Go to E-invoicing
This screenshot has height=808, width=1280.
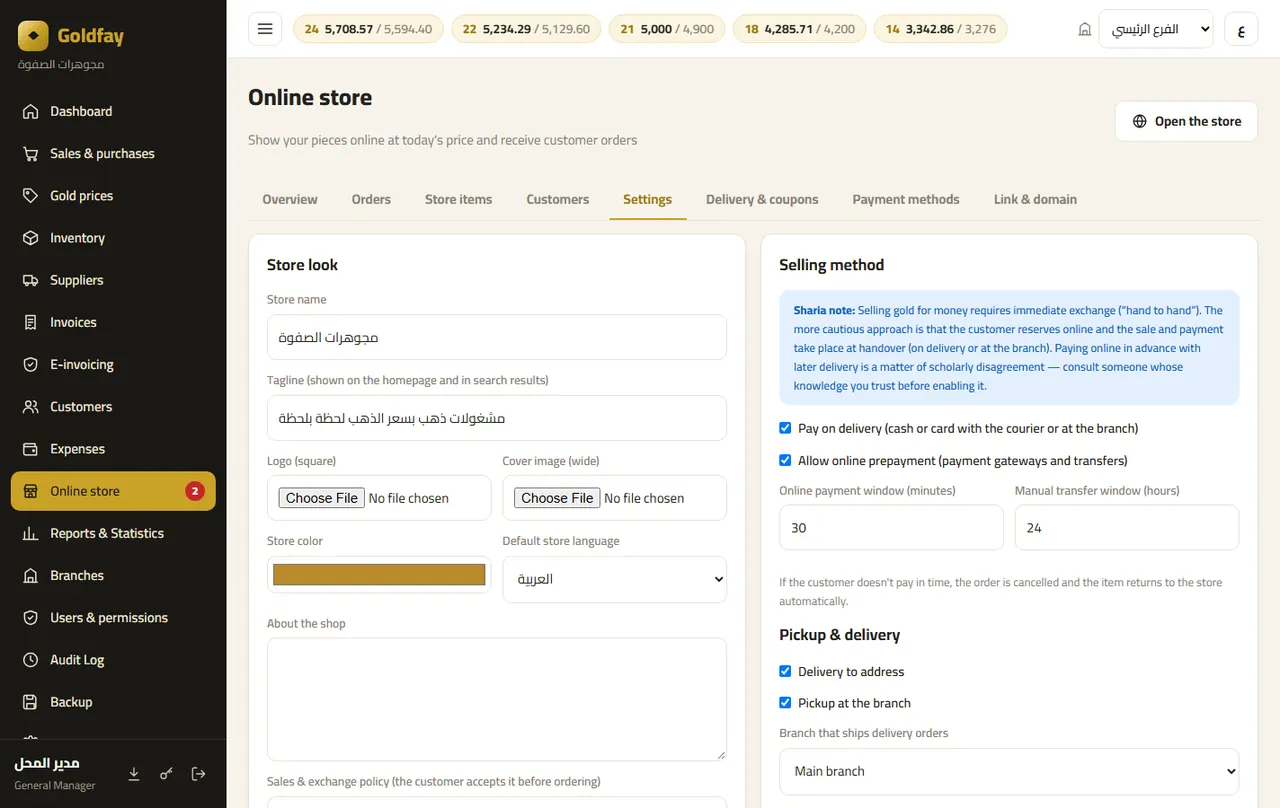[113, 364]
